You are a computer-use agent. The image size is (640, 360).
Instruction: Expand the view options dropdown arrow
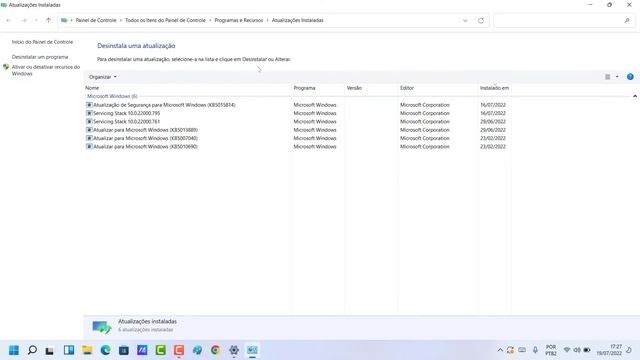click(x=617, y=77)
